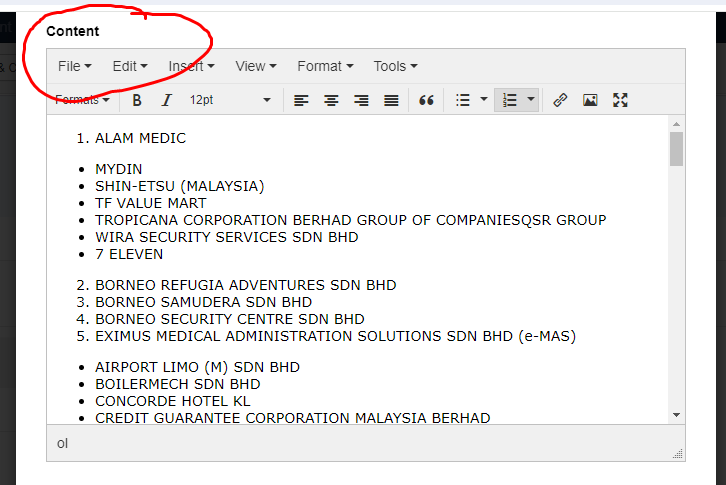Image resolution: width=726 pixels, height=485 pixels.
Task: Apply blockquote formatting
Action: [x=426, y=100]
